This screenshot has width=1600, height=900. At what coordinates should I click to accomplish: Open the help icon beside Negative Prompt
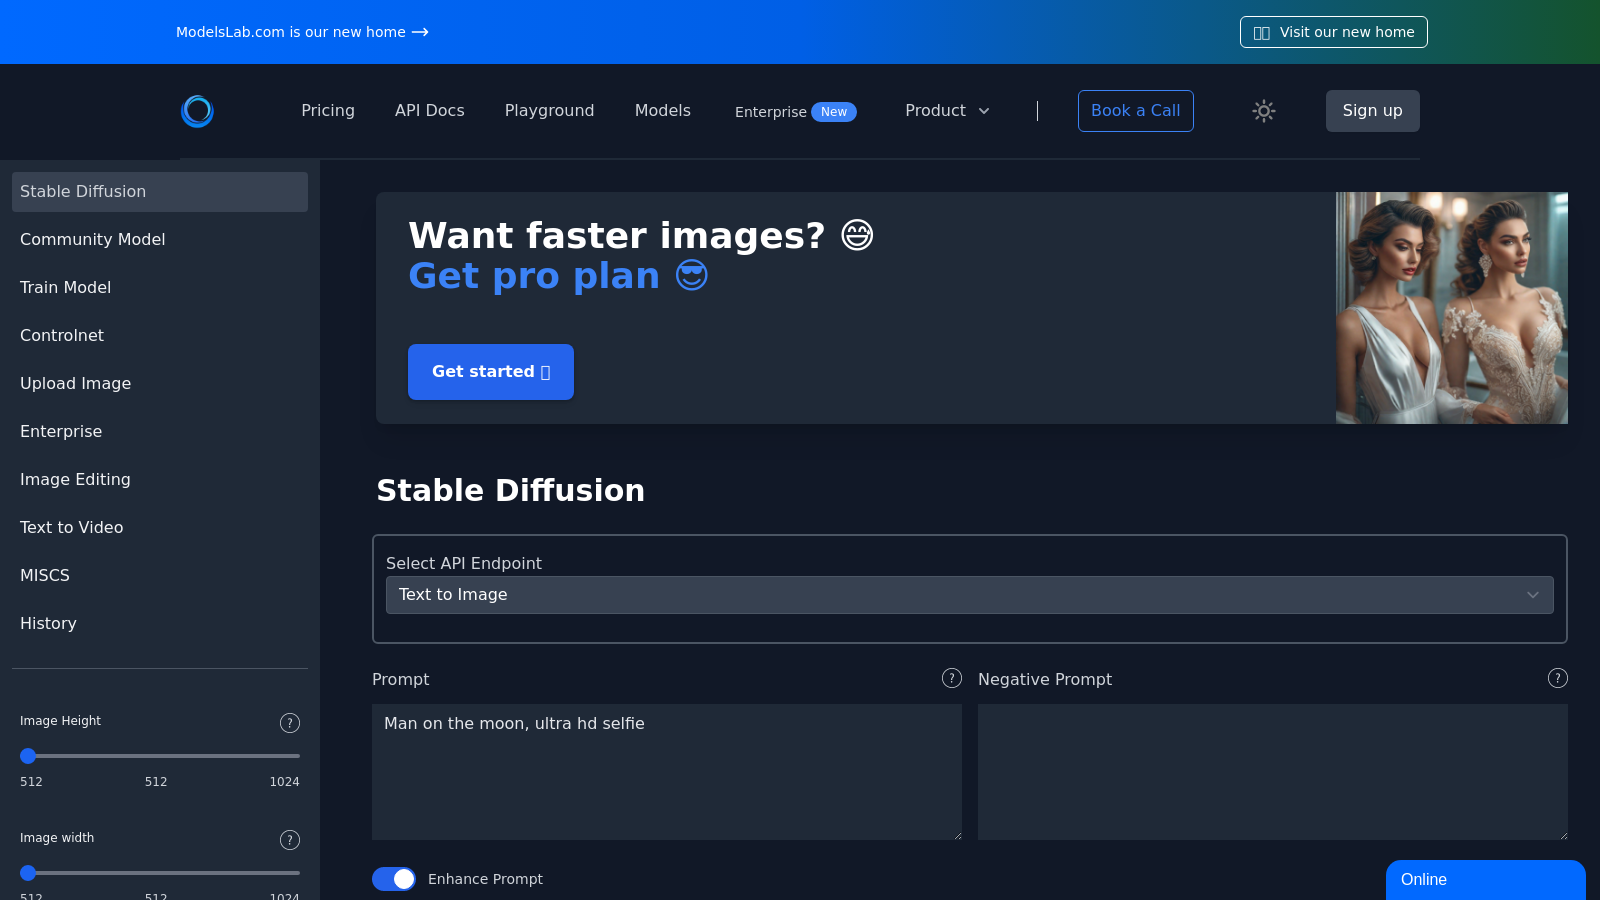point(1557,678)
